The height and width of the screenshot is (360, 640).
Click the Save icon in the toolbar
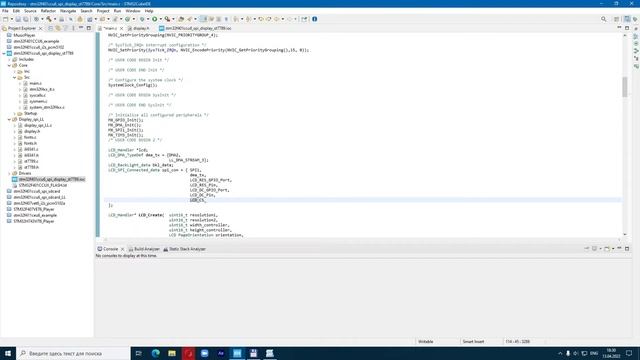(x=18, y=19)
